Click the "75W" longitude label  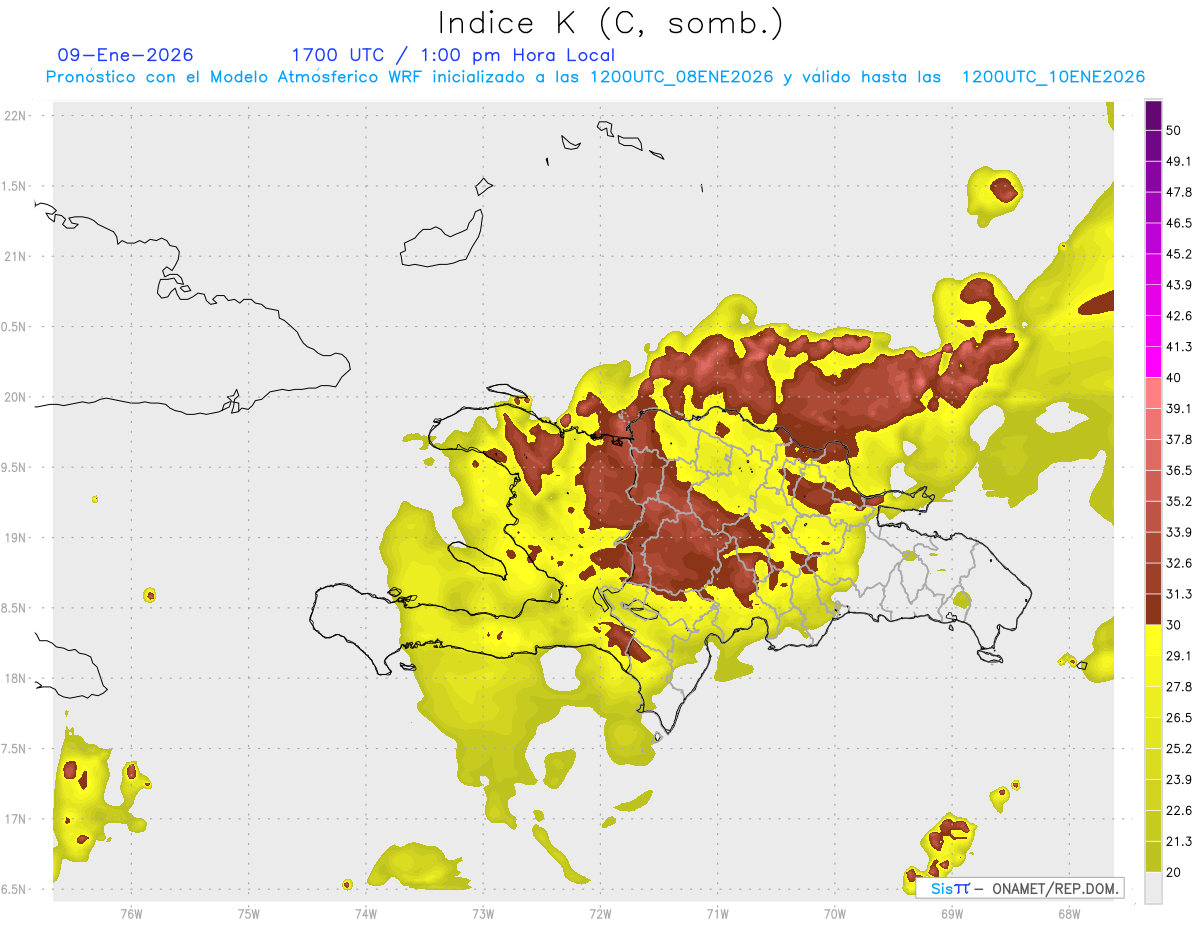pos(248,914)
